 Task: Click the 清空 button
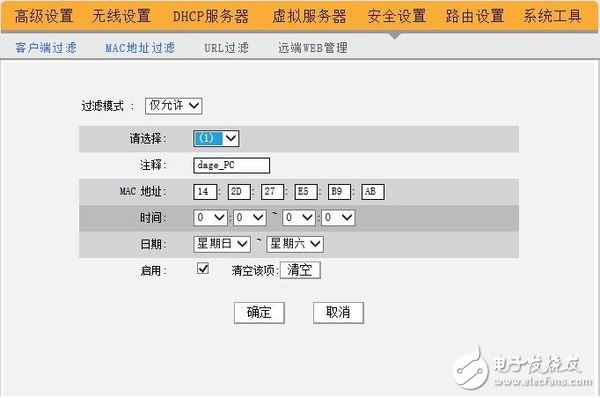click(300, 270)
